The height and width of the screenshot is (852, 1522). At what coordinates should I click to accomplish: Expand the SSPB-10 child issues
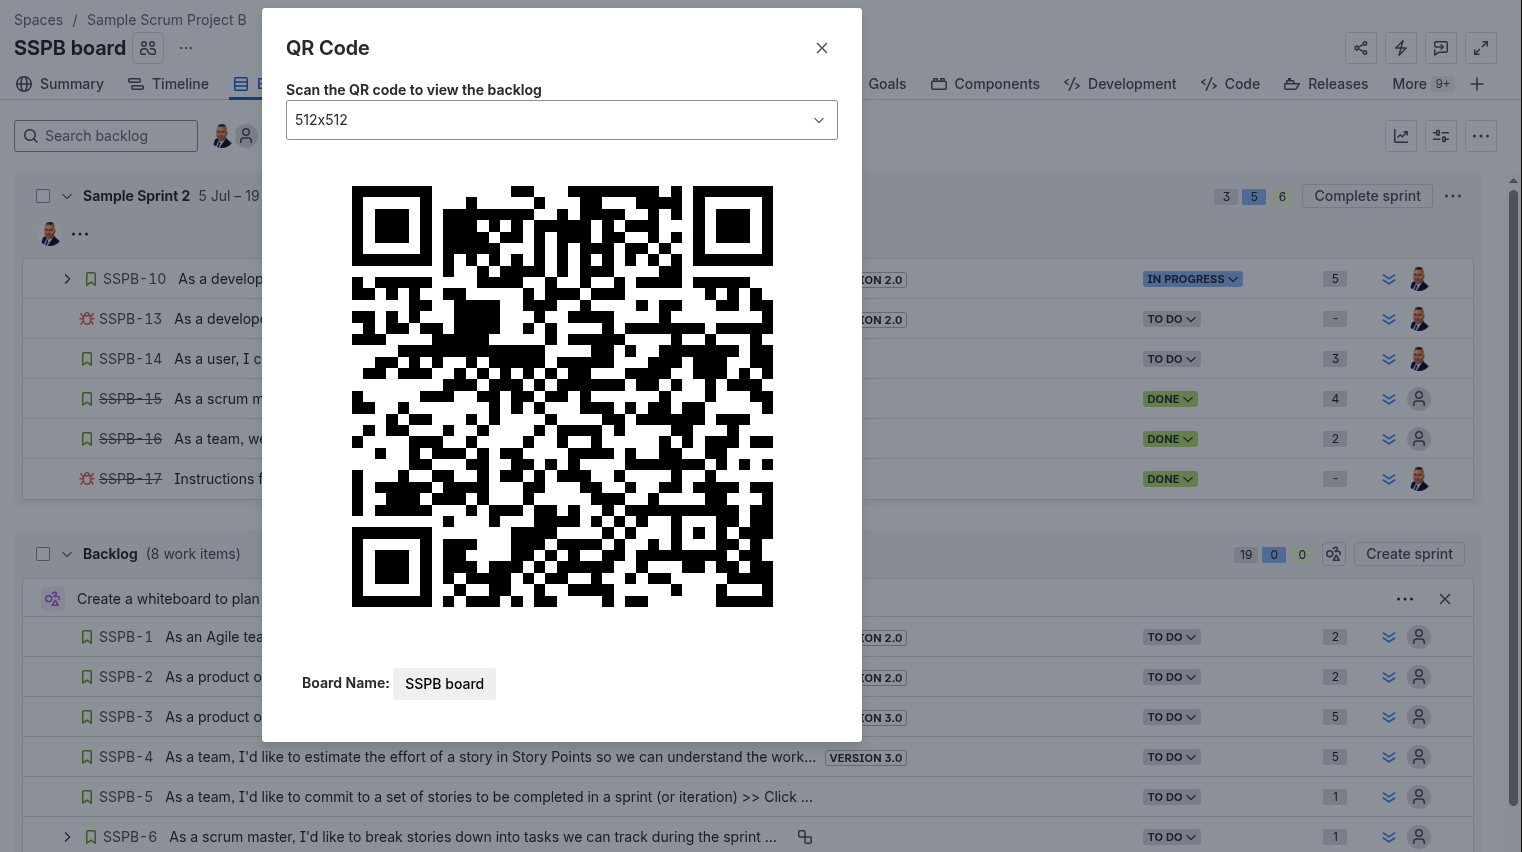tap(67, 279)
